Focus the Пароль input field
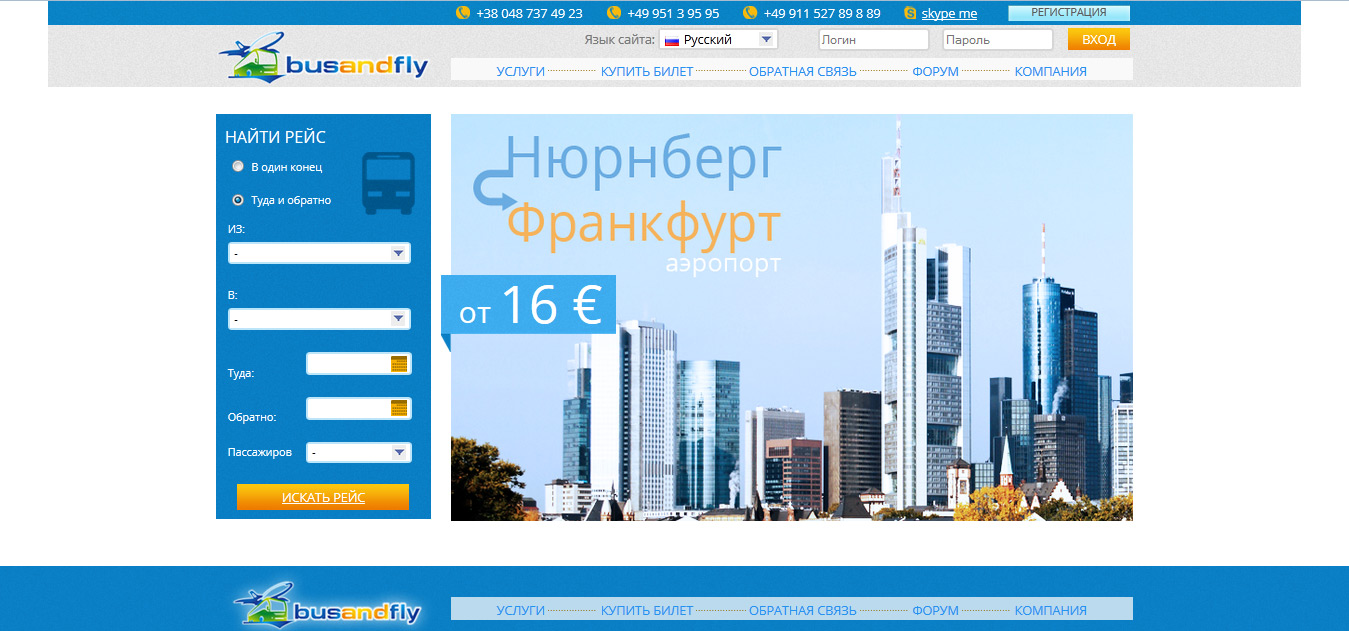This screenshot has height=631, width=1349. (998, 39)
